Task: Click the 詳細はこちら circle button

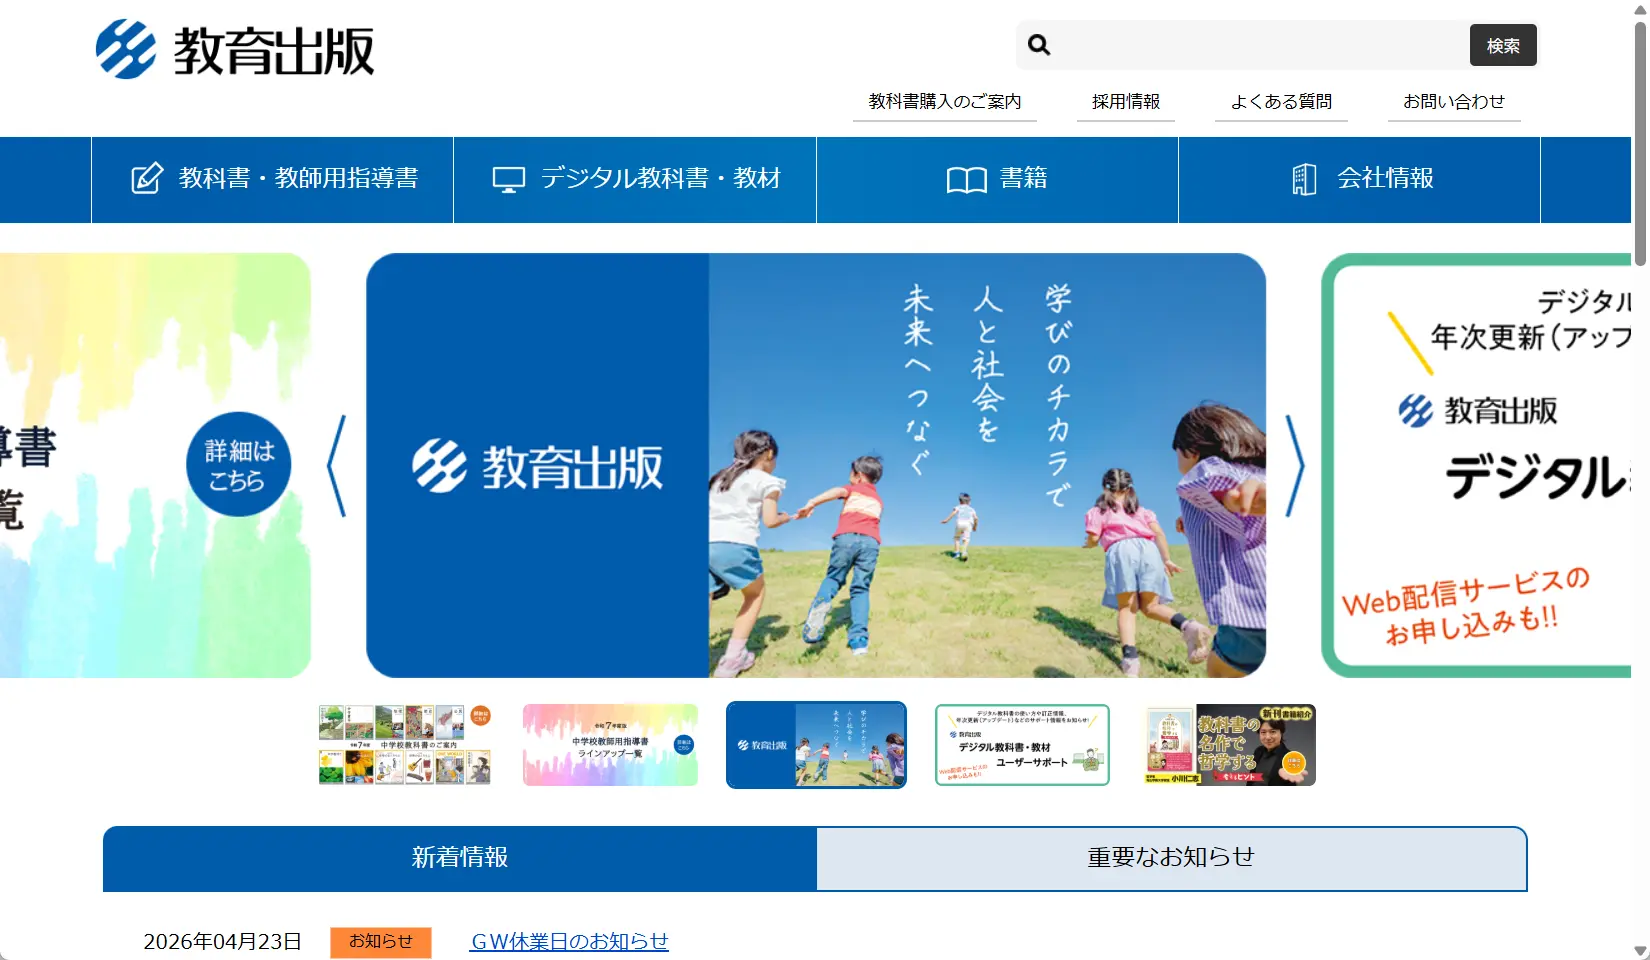Action: tap(237, 463)
